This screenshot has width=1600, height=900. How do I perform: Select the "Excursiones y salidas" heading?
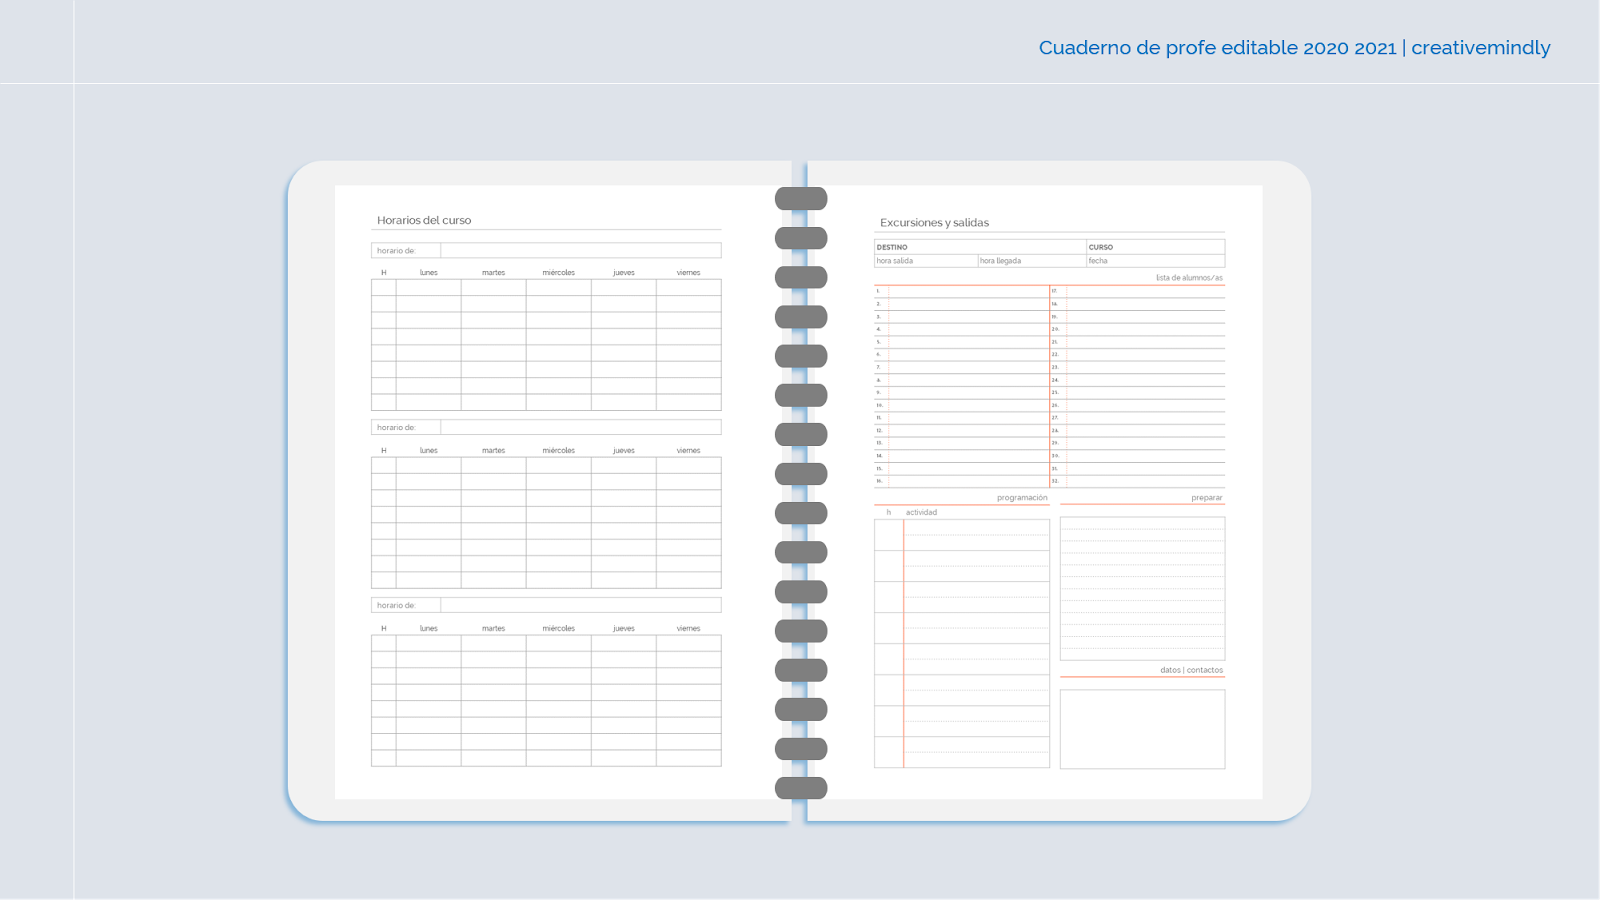[932, 223]
